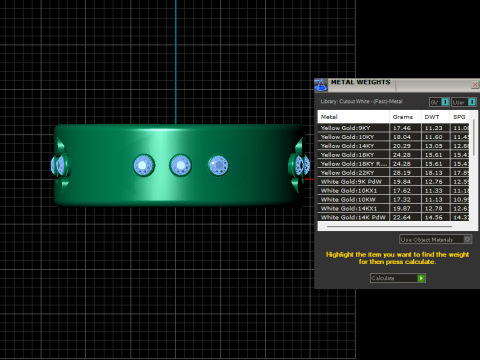Screen dimensions: 480x360
Task: Click the 12.76 DWT value
Action: (x=434, y=182)
